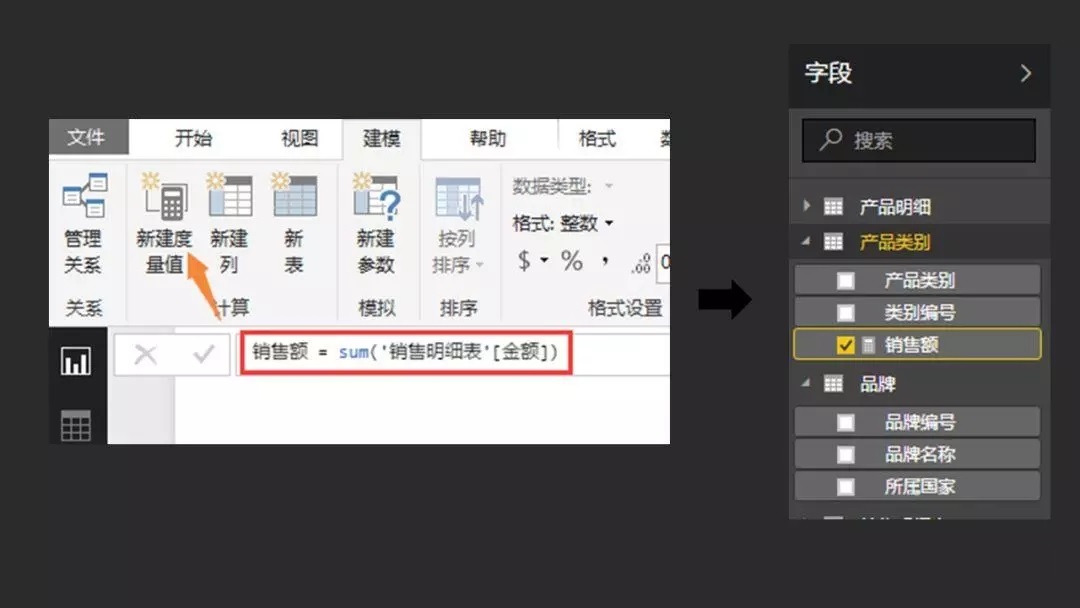The image size is (1080, 608).
Task: Select the 品牌编号 field row
Action: click(917, 422)
